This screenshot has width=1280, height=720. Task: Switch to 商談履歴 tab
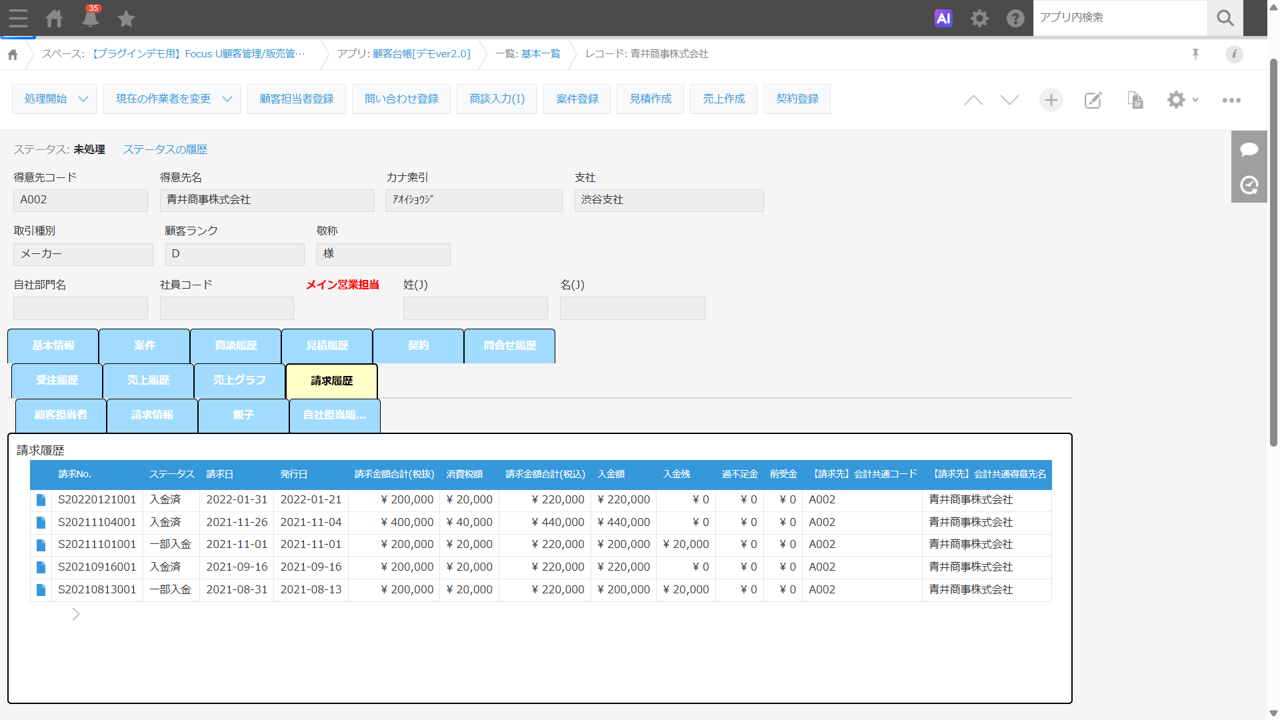[235, 346]
